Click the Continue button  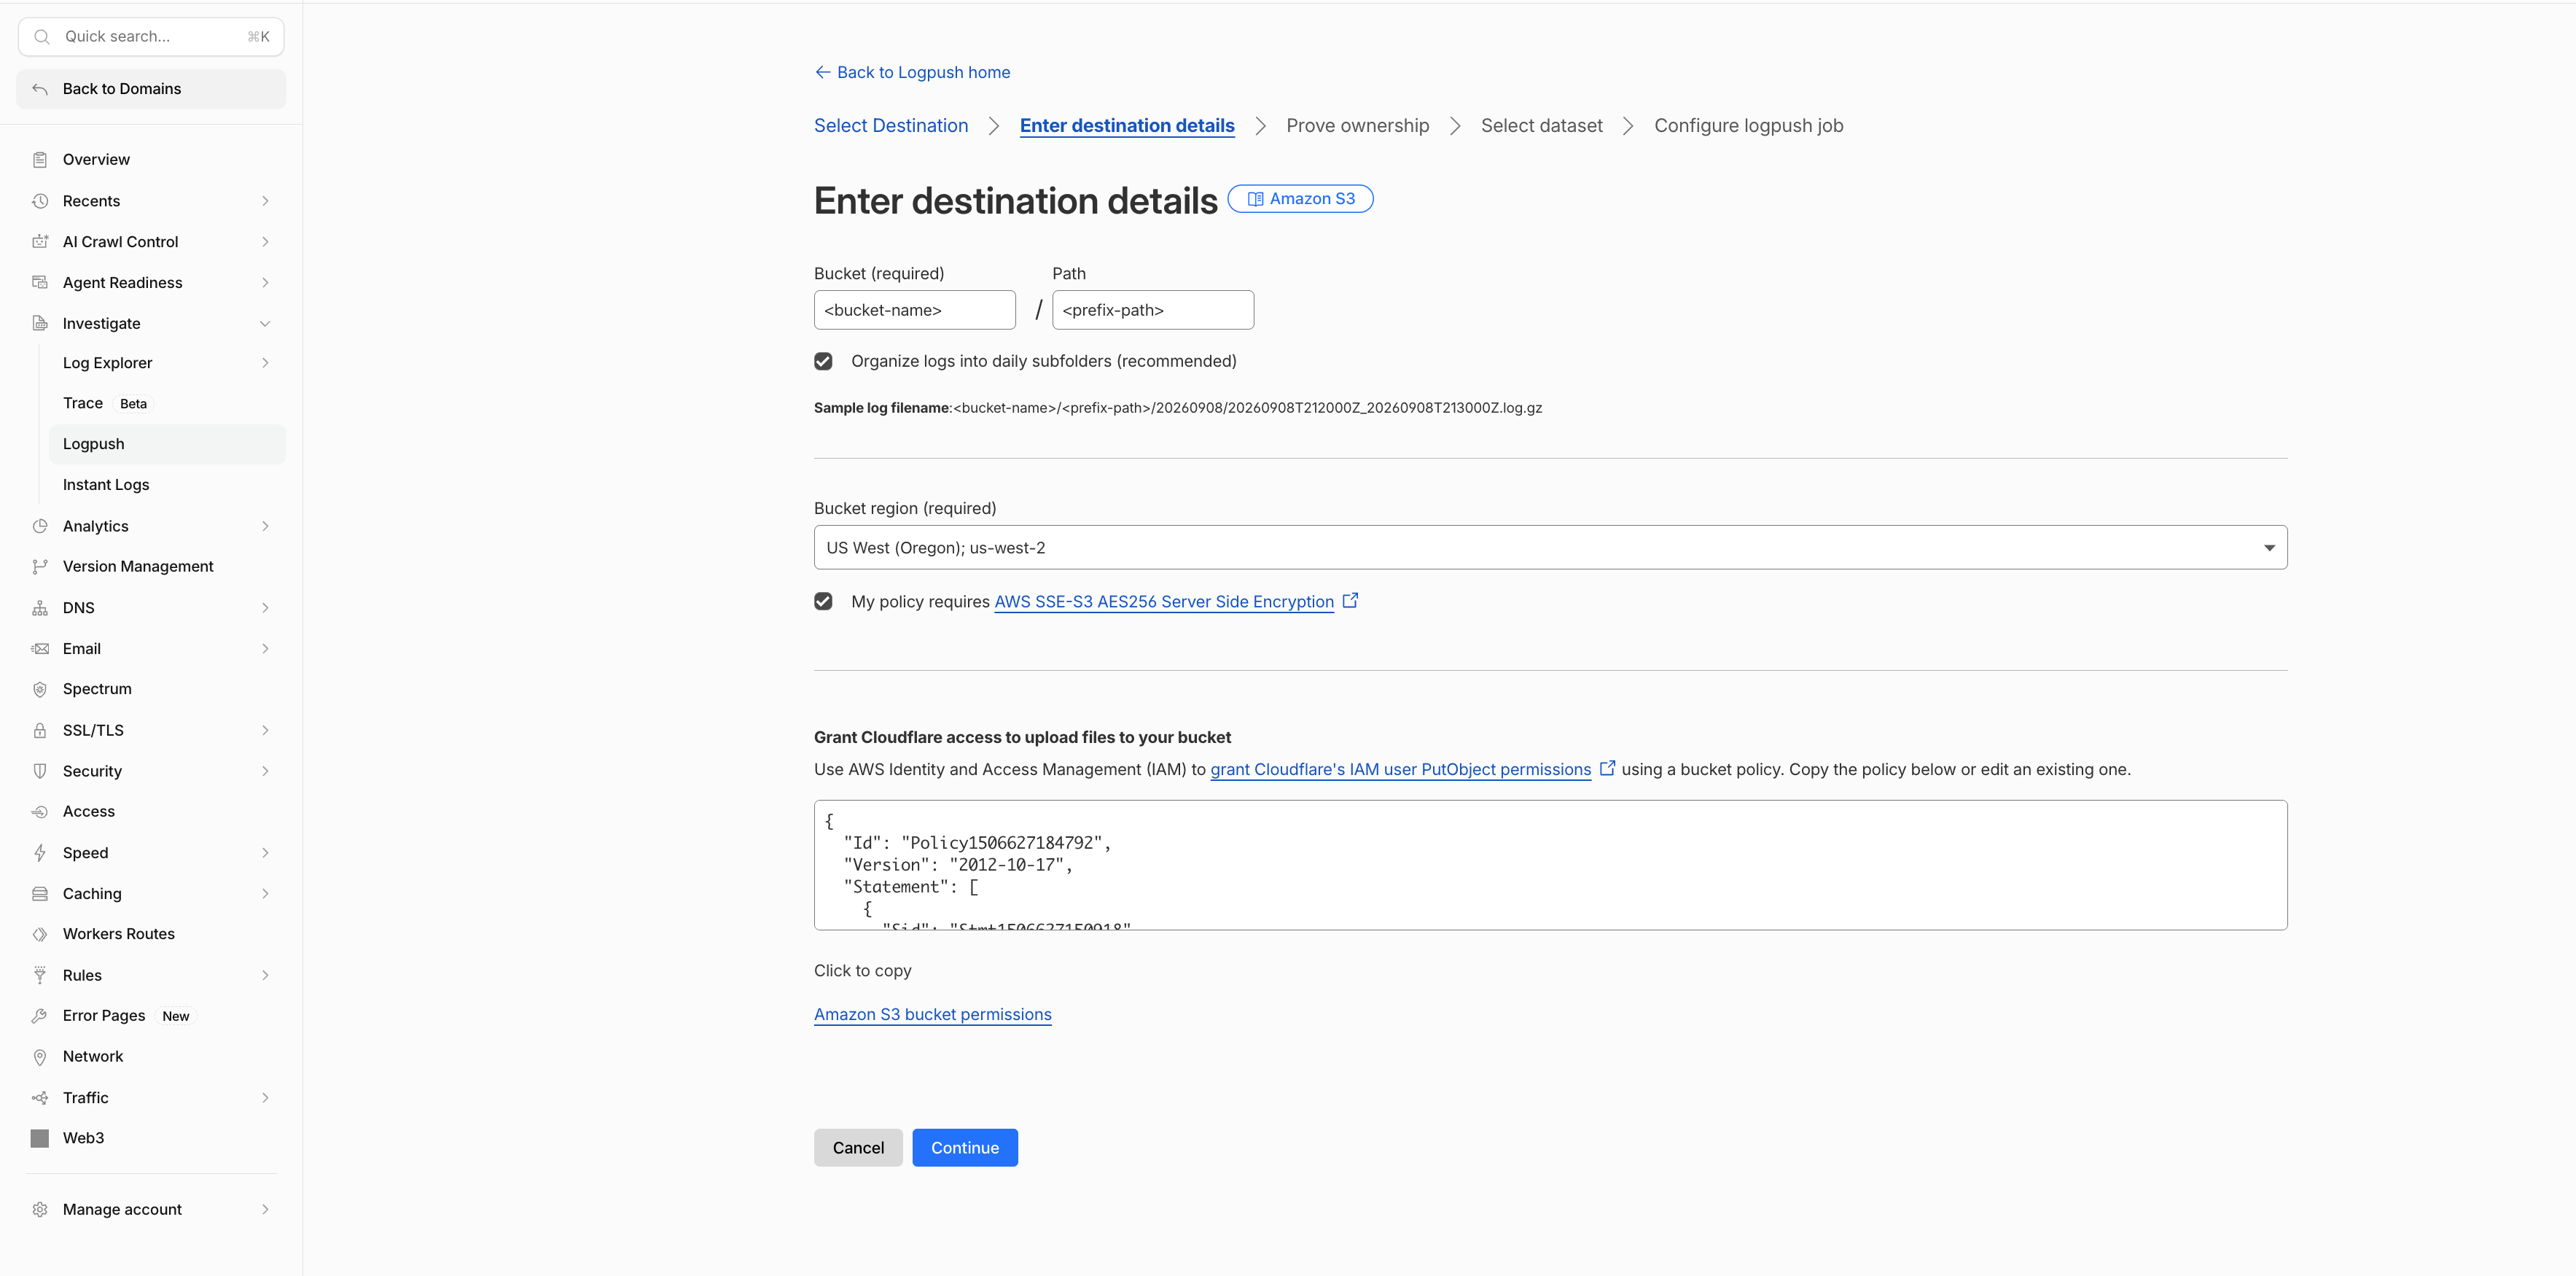click(964, 1148)
